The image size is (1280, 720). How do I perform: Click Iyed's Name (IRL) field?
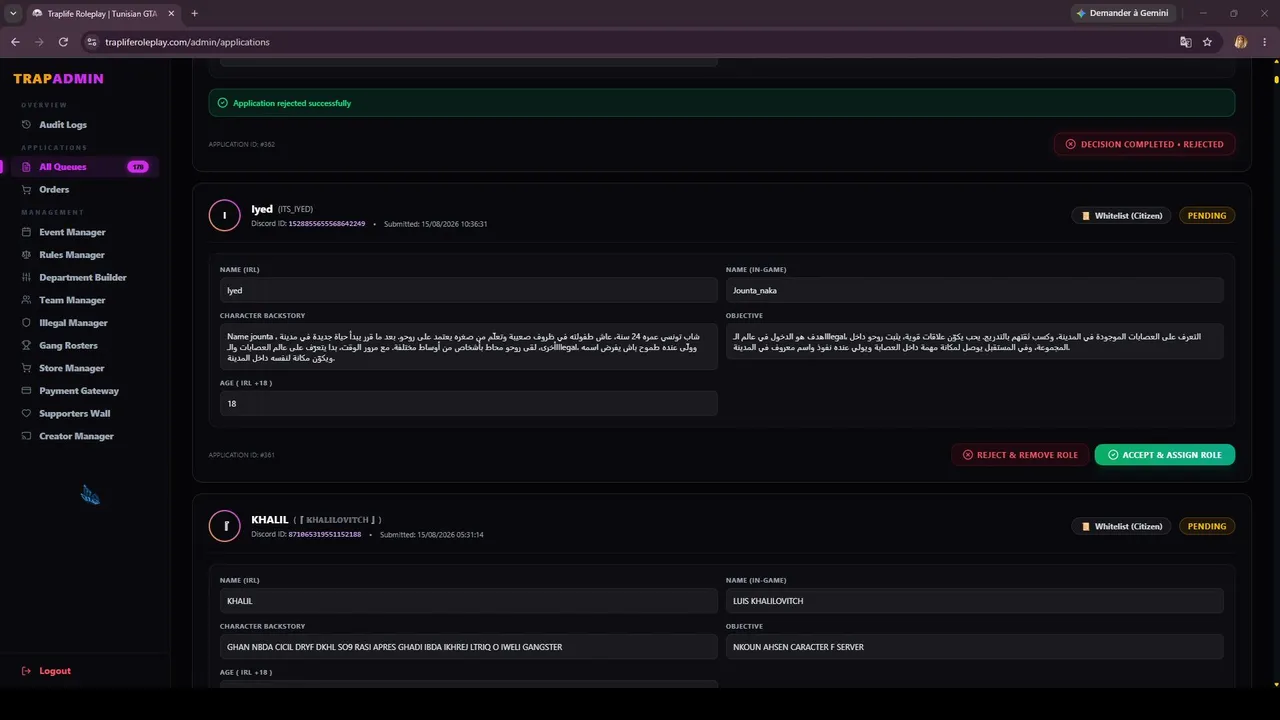pos(468,290)
